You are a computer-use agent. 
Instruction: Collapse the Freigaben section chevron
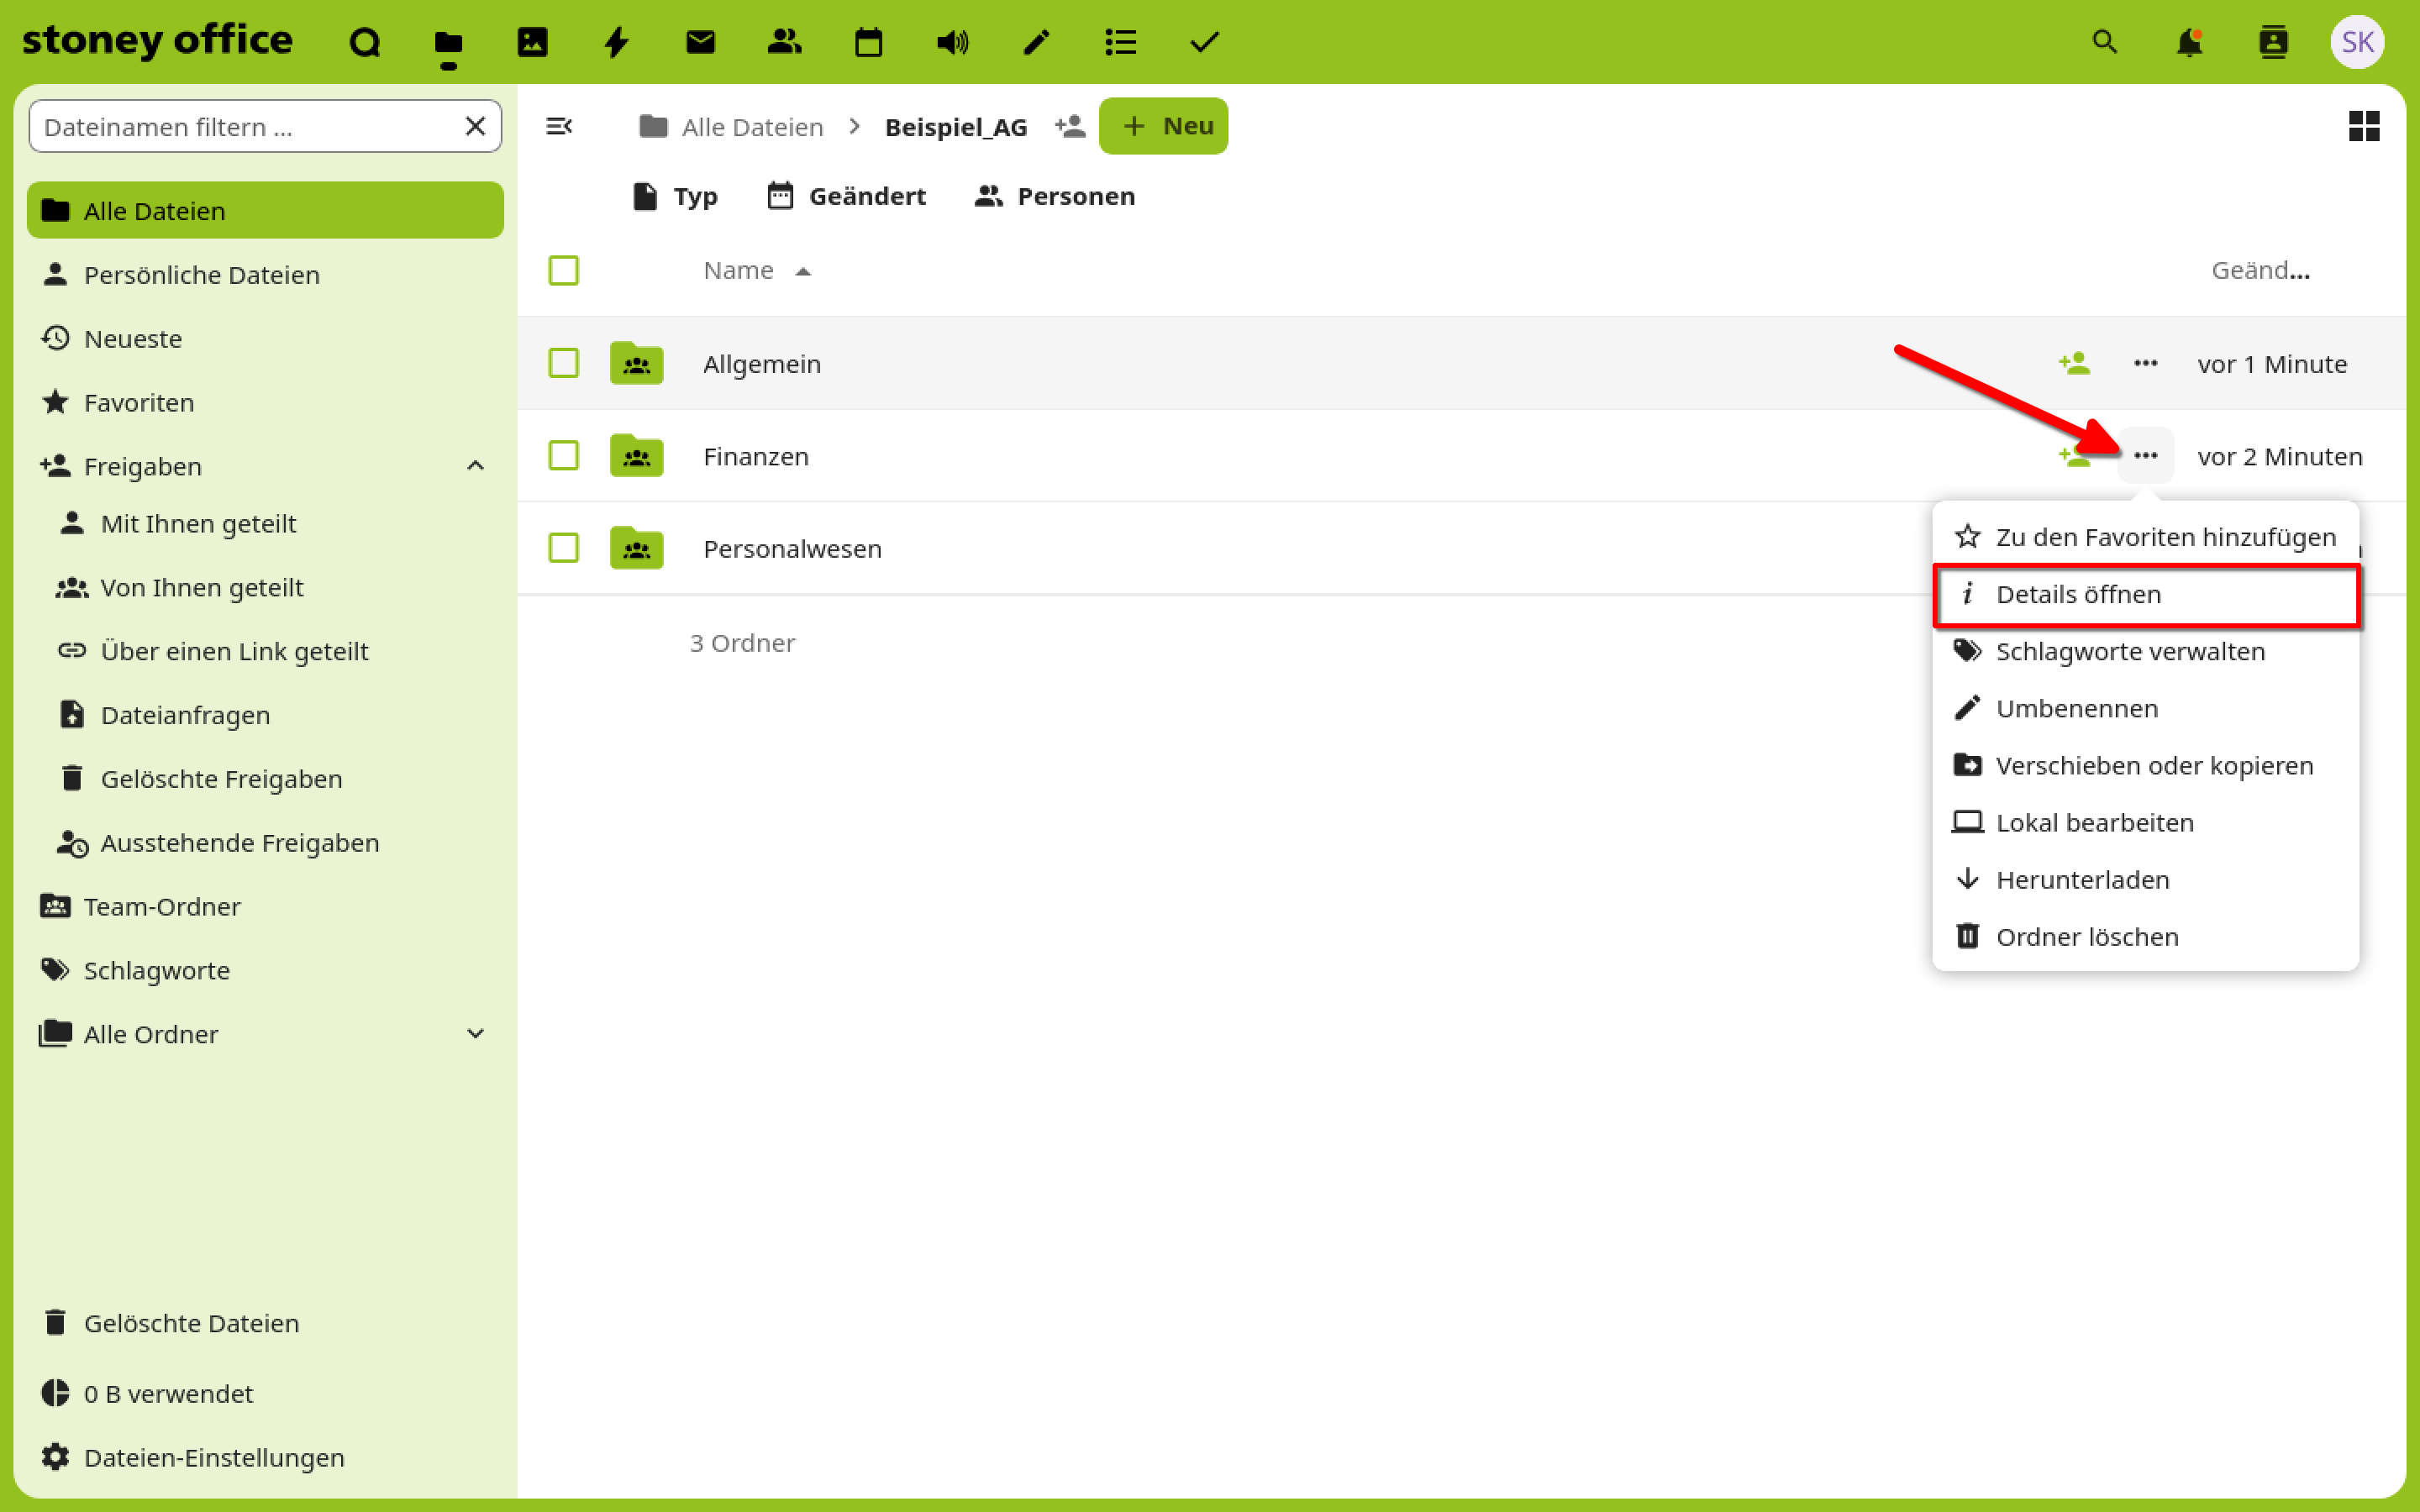point(476,466)
